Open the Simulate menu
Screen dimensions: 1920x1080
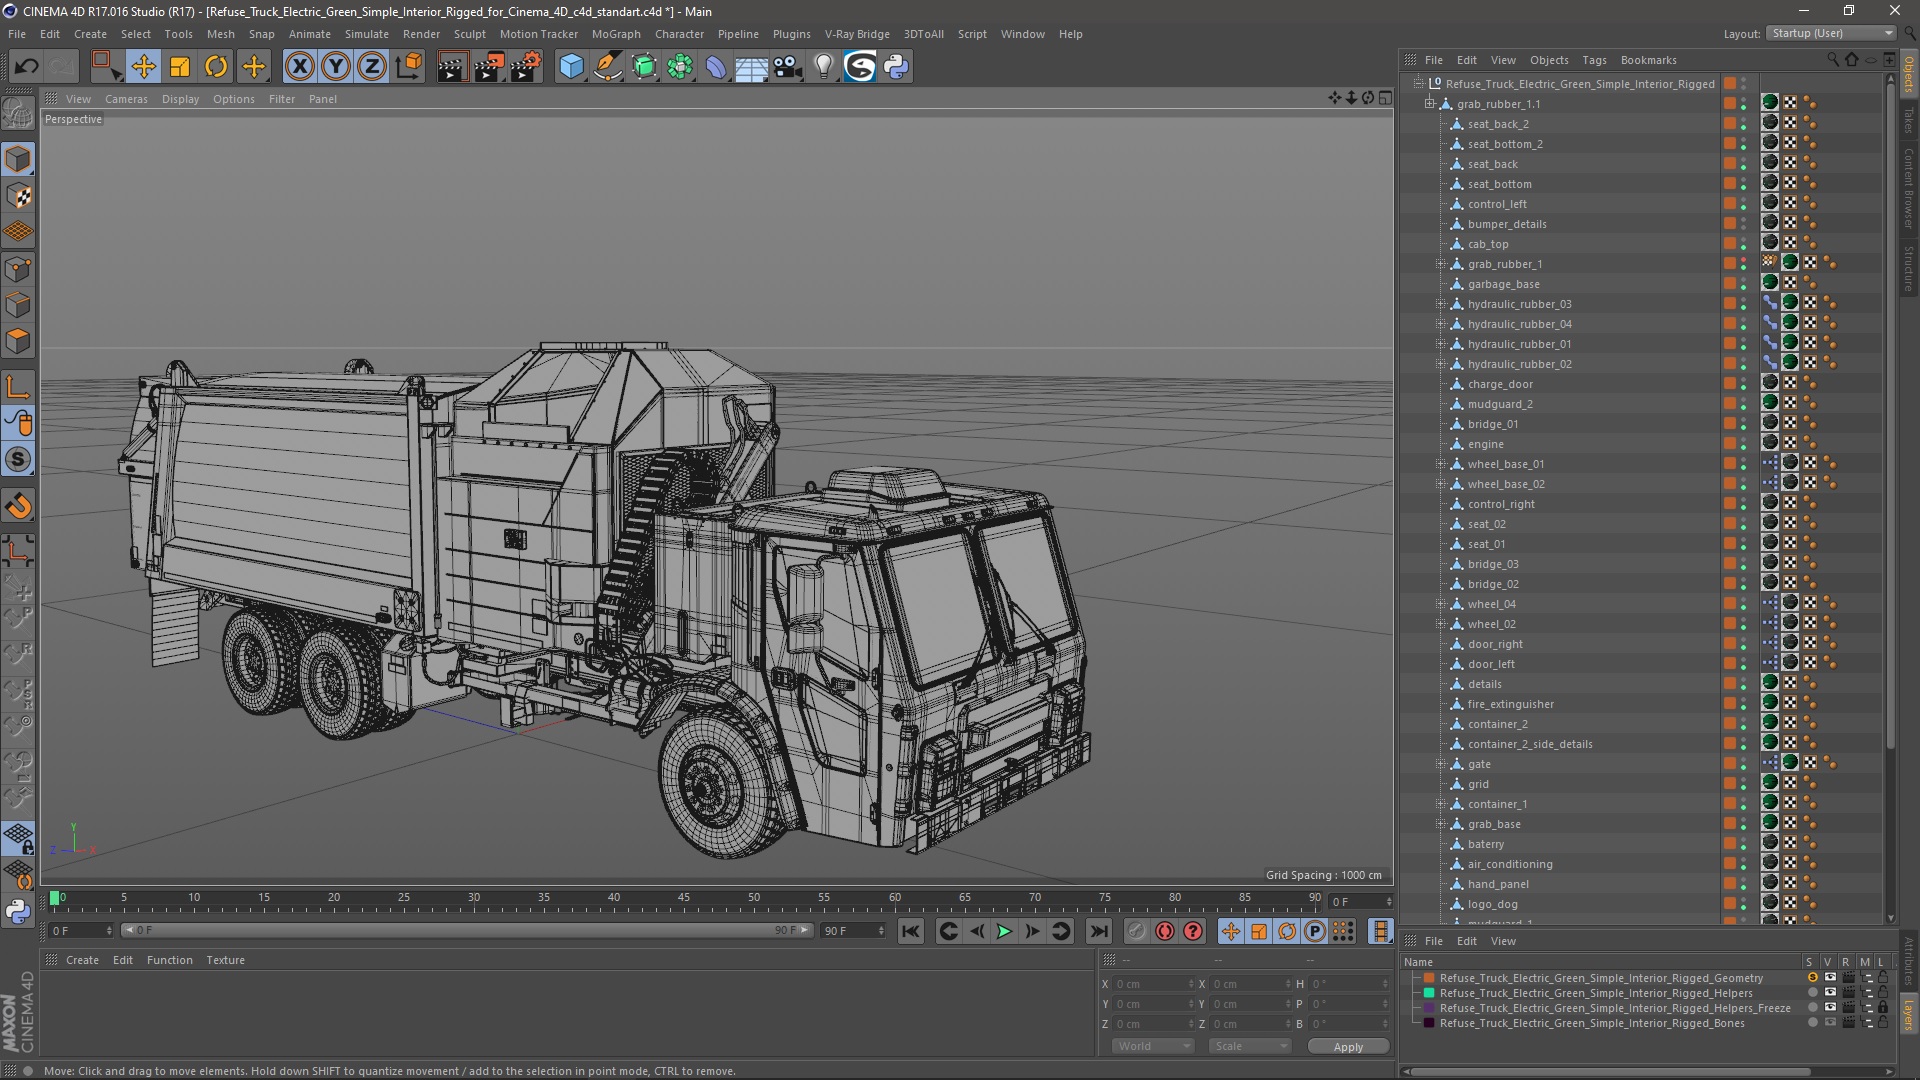tap(366, 34)
